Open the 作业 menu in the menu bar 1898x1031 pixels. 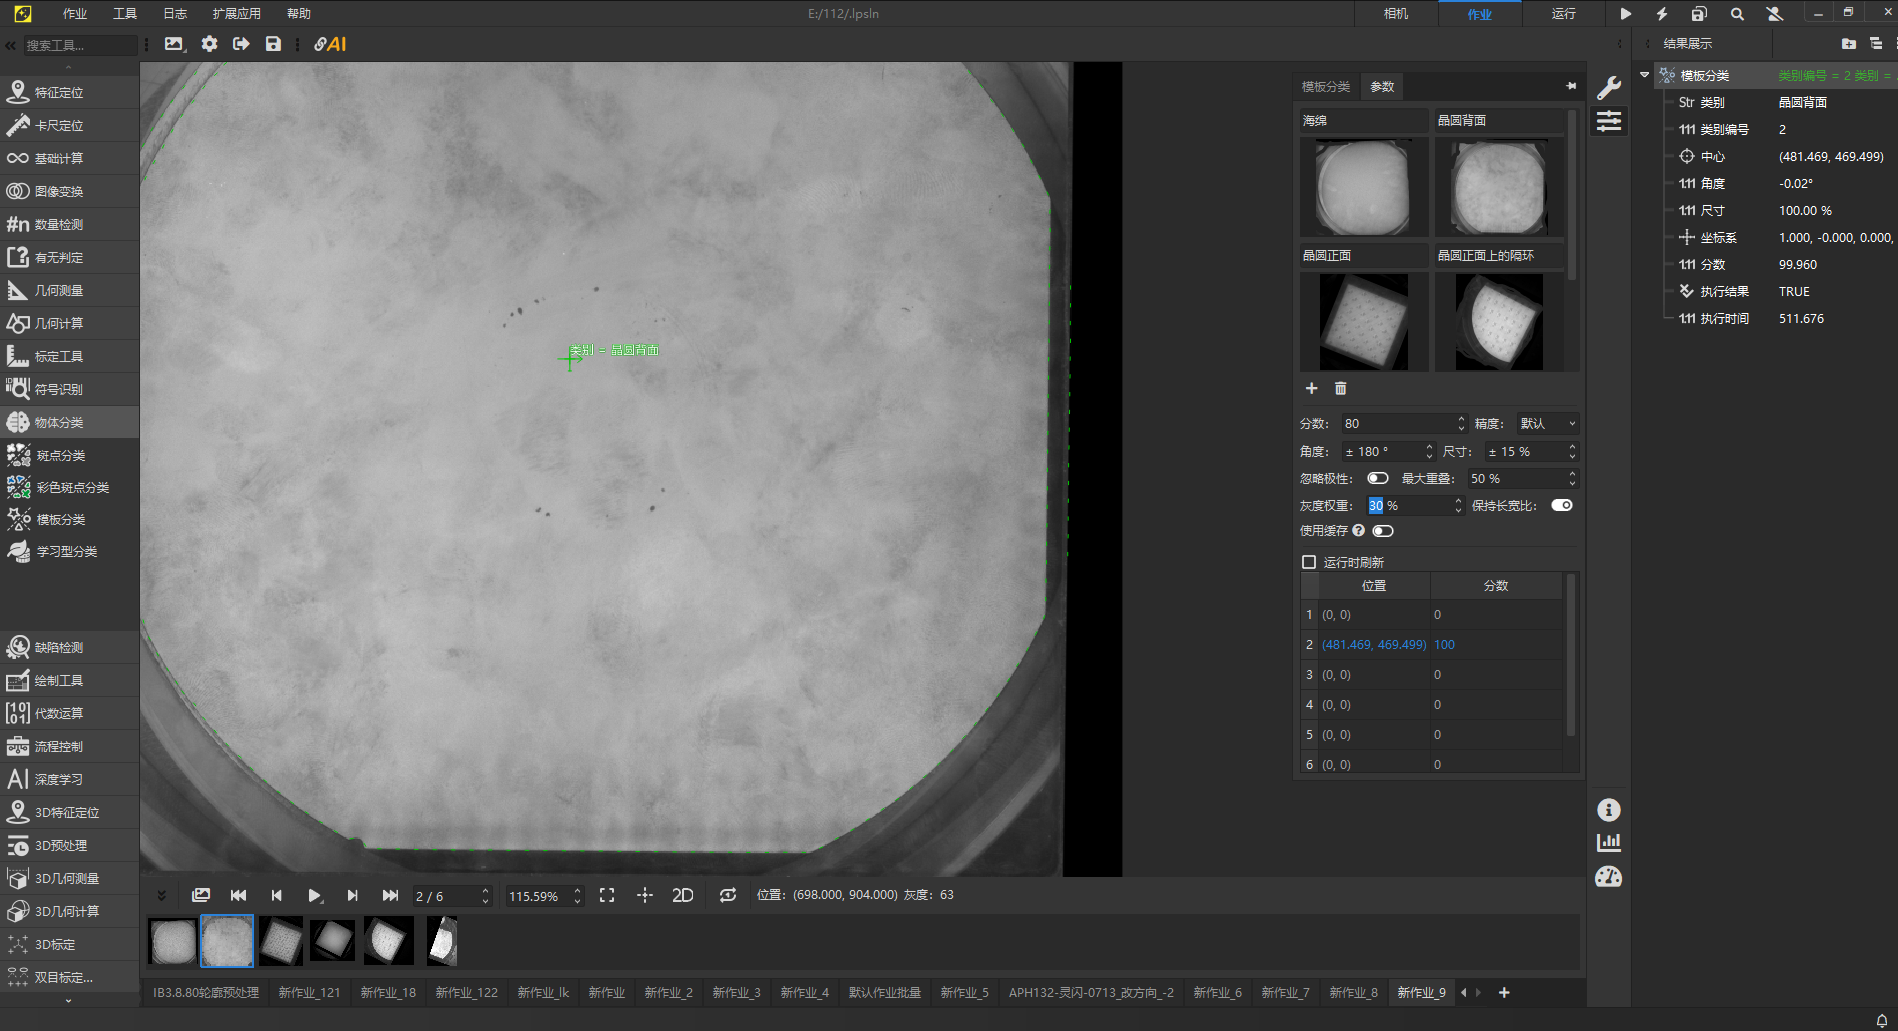[75, 14]
